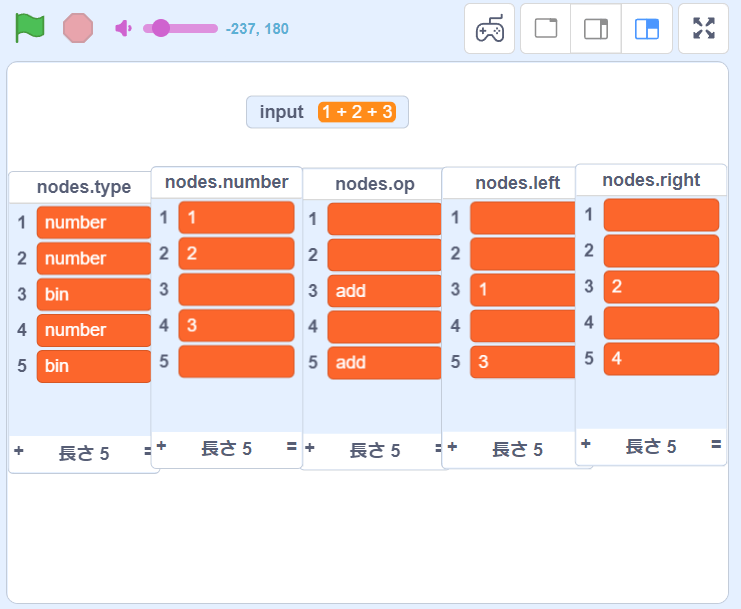
Task: Click plus icon on nodes.number list
Action: (x=162, y=447)
